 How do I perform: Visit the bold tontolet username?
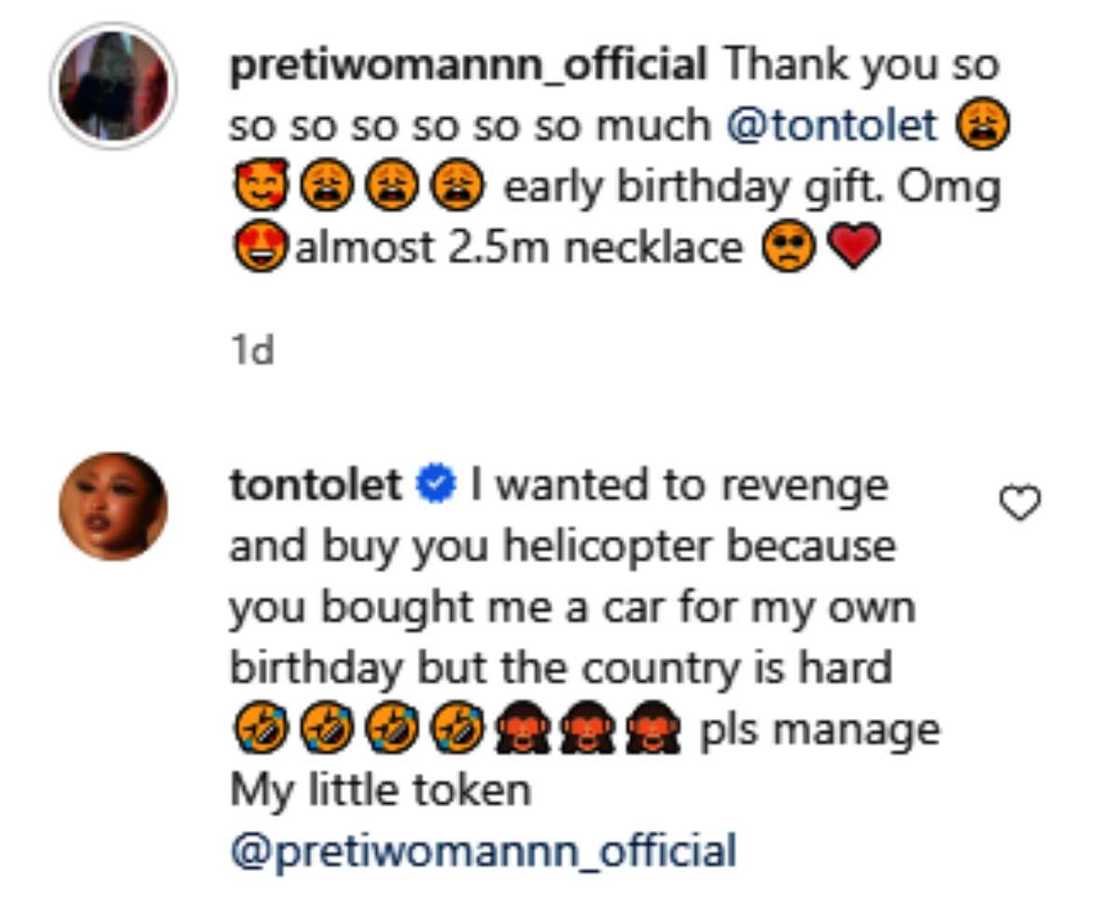coord(316,486)
